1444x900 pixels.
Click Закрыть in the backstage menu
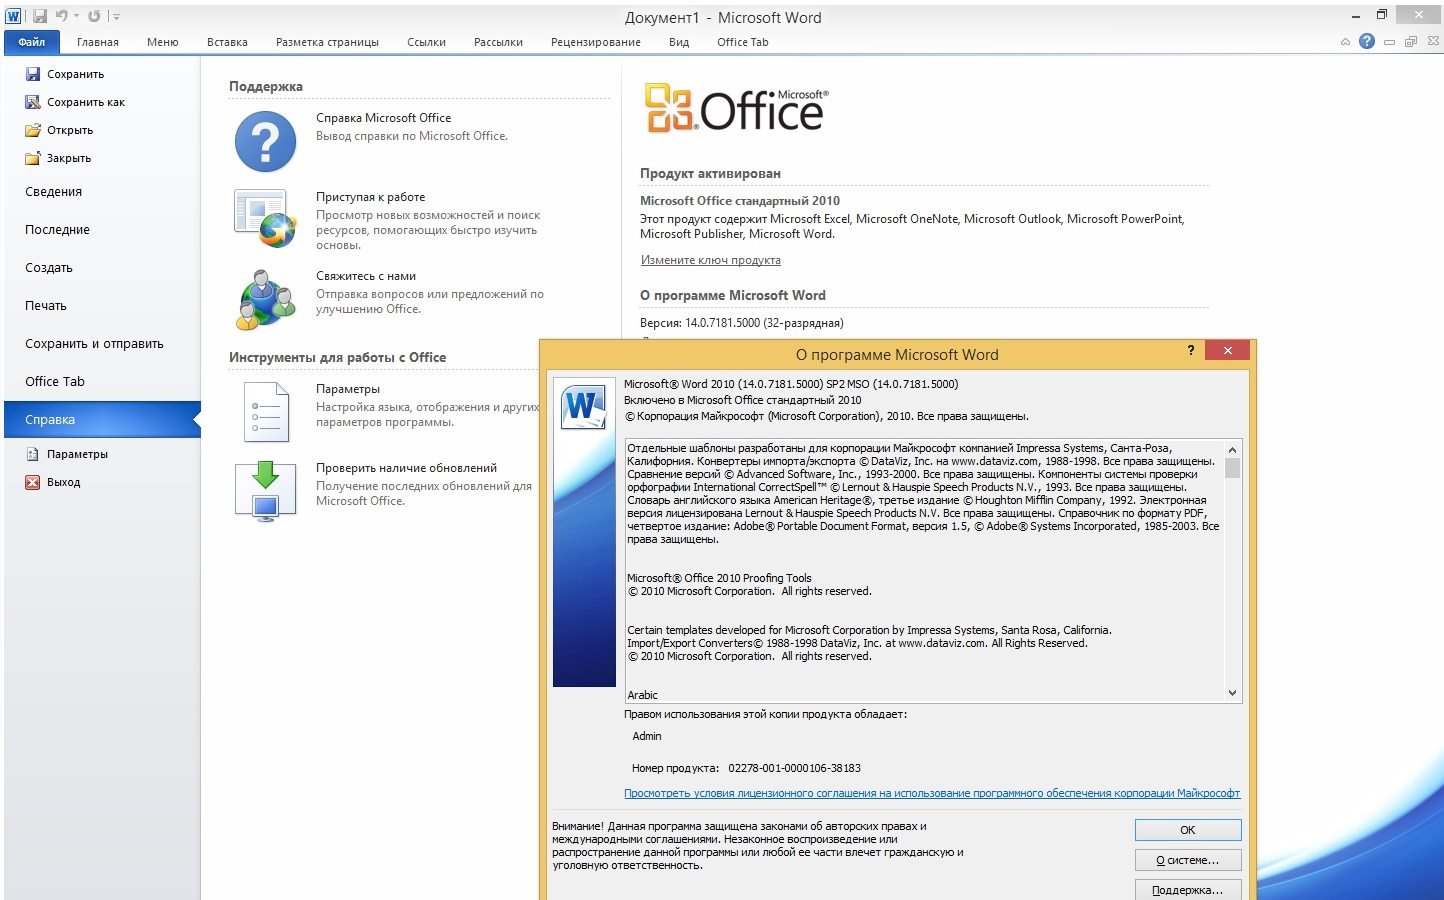(58, 158)
